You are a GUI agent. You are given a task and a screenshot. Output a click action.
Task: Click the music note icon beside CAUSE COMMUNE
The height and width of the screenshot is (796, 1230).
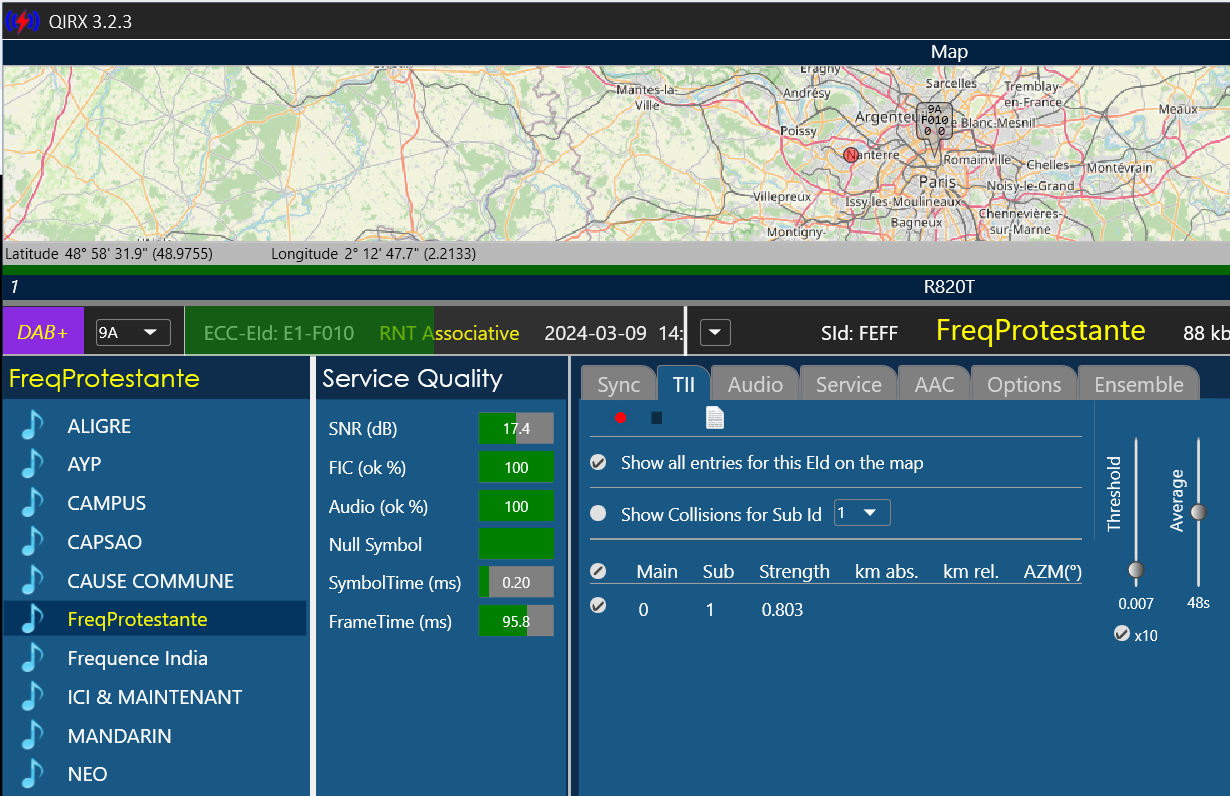tap(33, 581)
